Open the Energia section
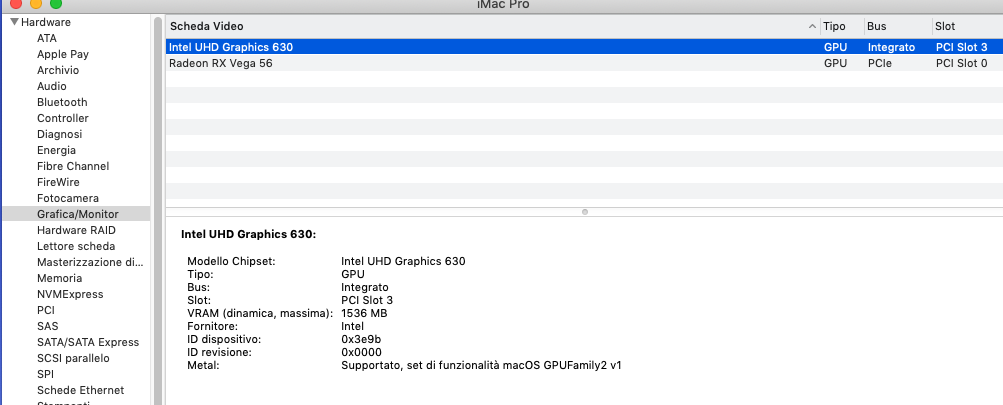 [56, 150]
